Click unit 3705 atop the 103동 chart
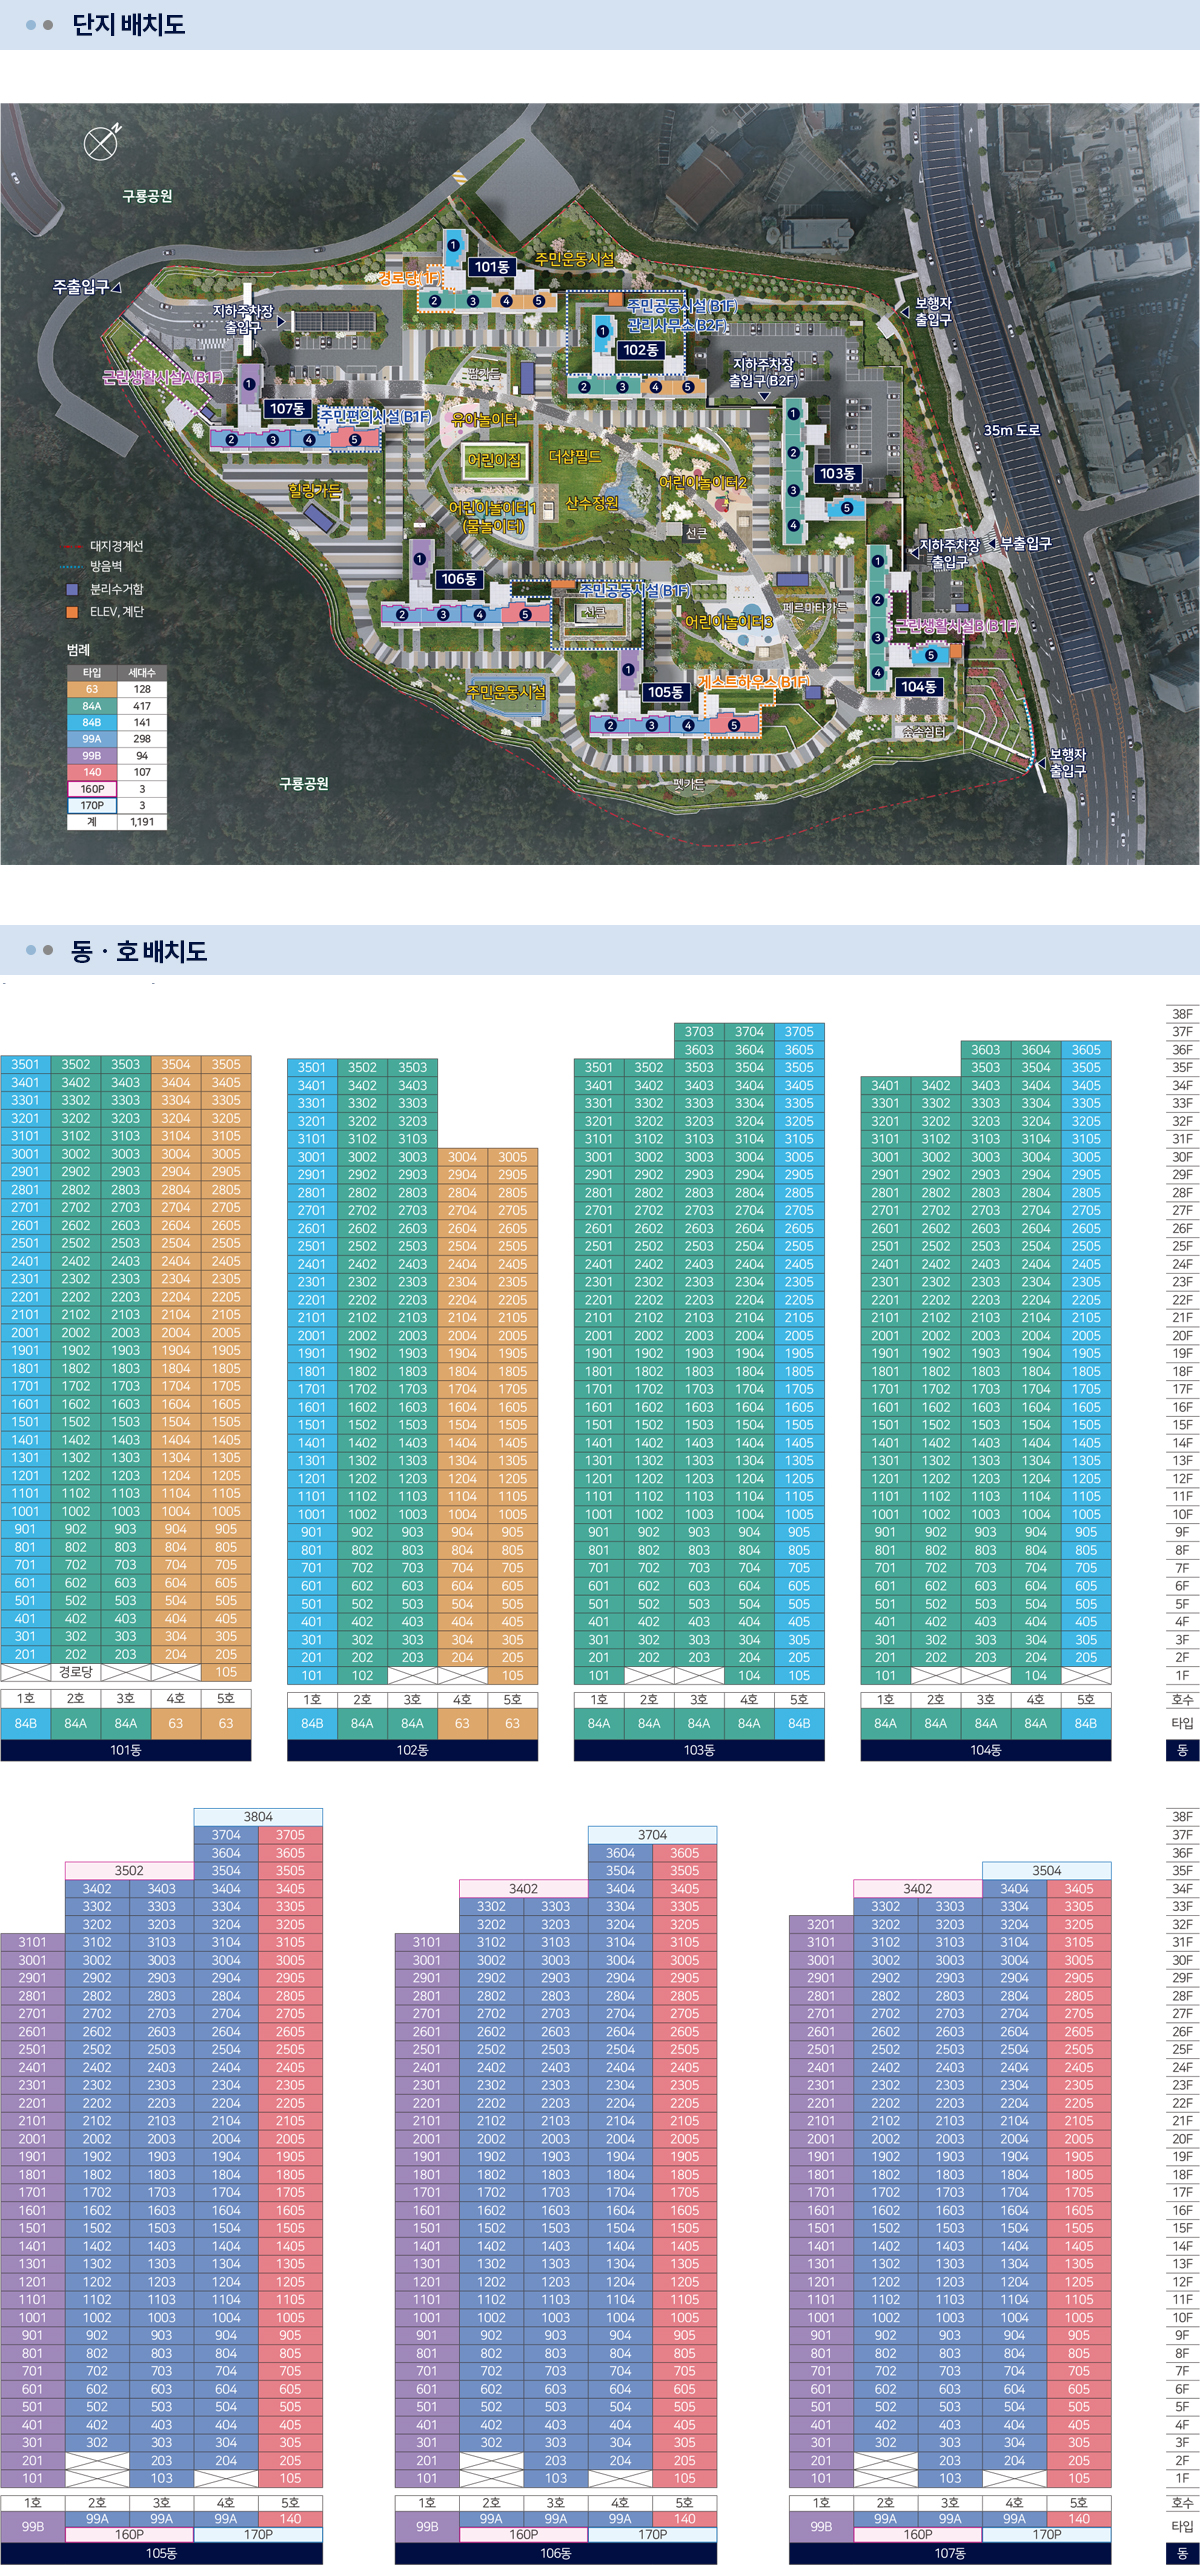The image size is (1200, 2572). point(799,1031)
